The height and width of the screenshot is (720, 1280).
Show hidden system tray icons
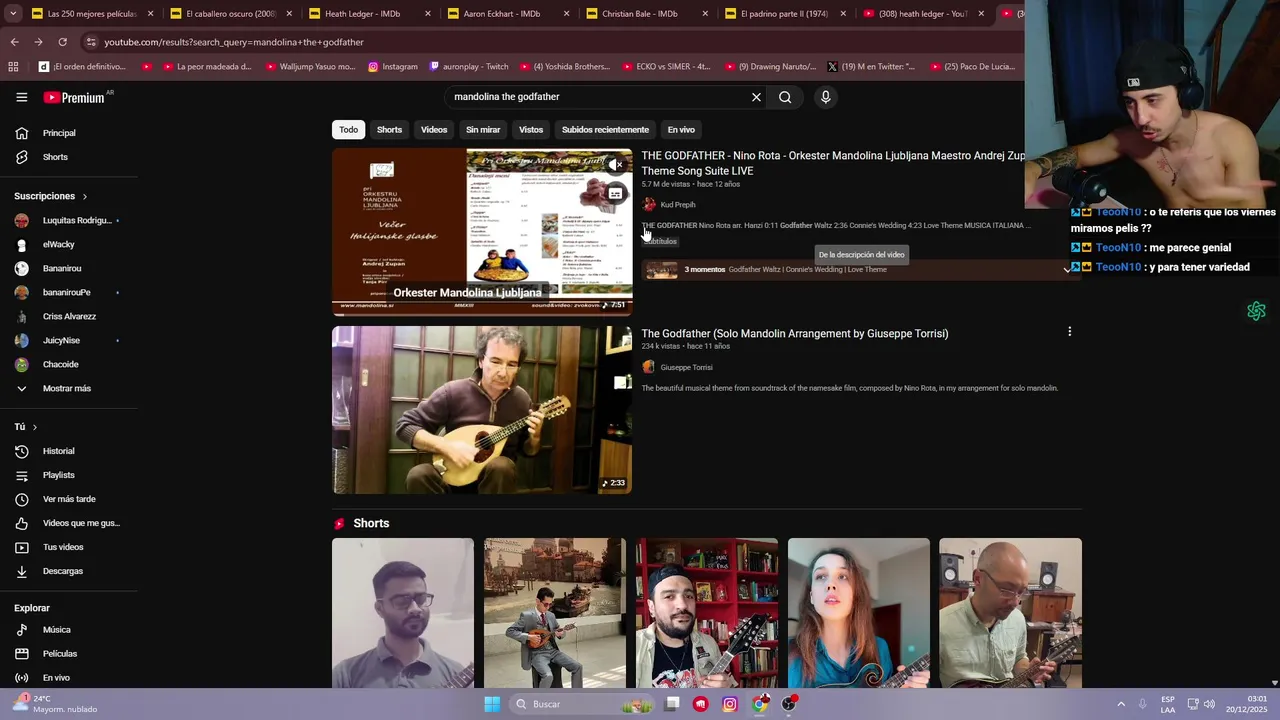pyautogui.click(x=1121, y=704)
